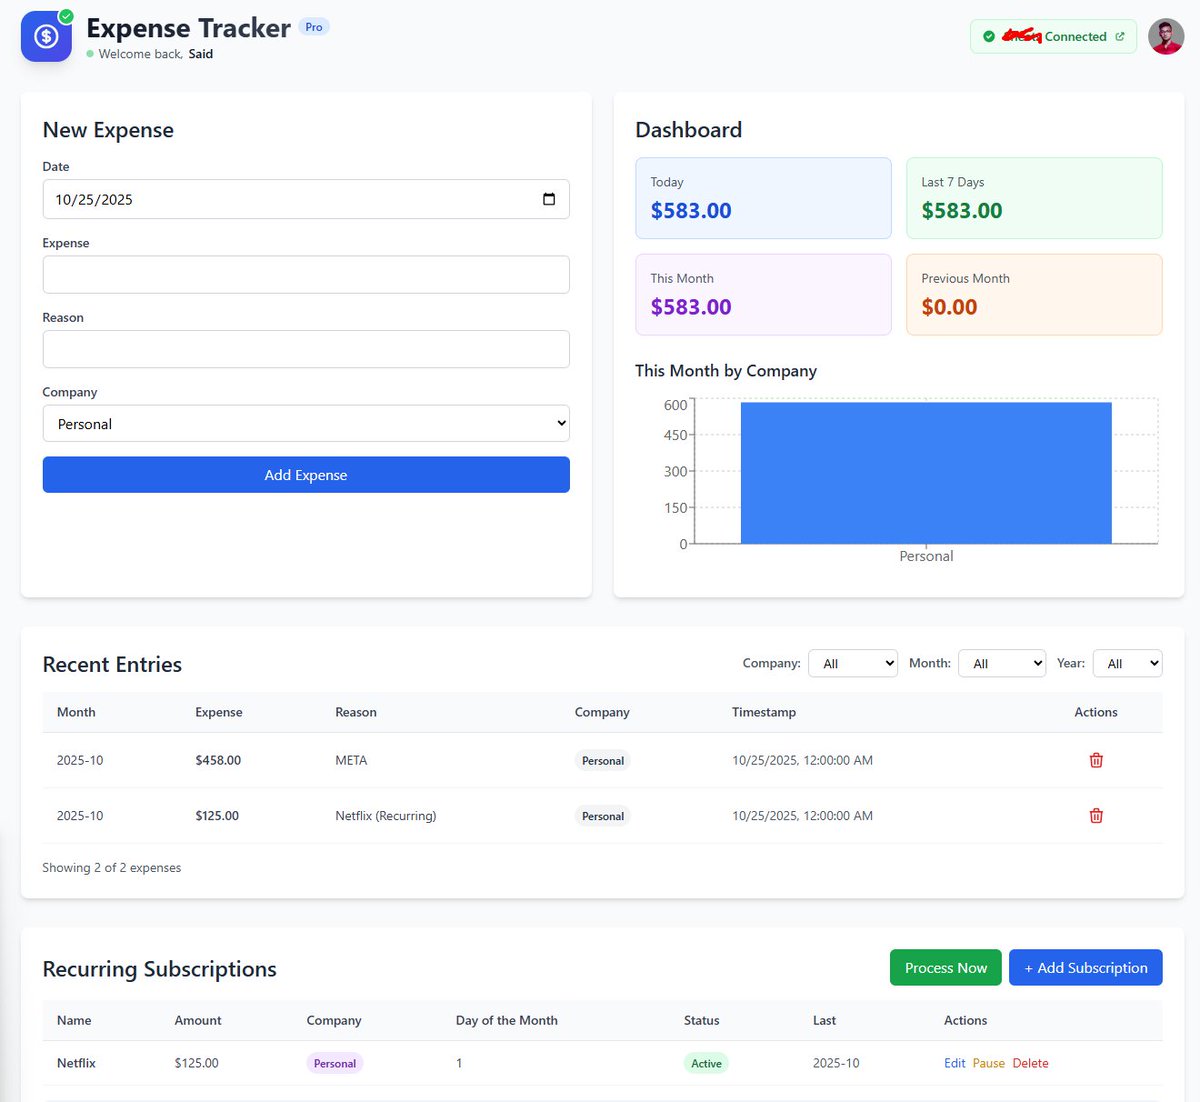This screenshot has width=1200, height=1102.
Task: Focus the Reason input field
Action: tap(306, 349)
